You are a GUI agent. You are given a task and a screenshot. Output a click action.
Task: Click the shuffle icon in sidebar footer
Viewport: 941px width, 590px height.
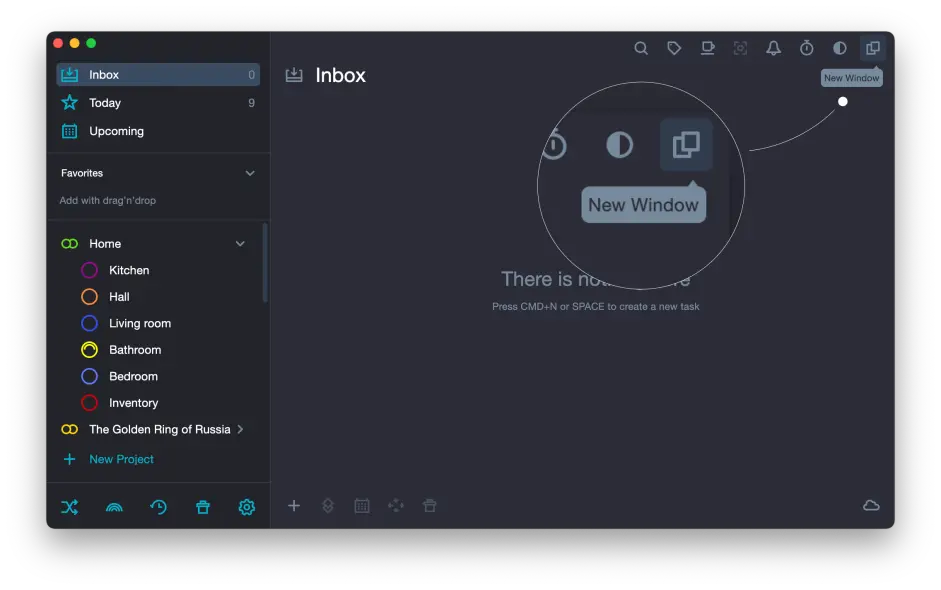pos(69,507)
